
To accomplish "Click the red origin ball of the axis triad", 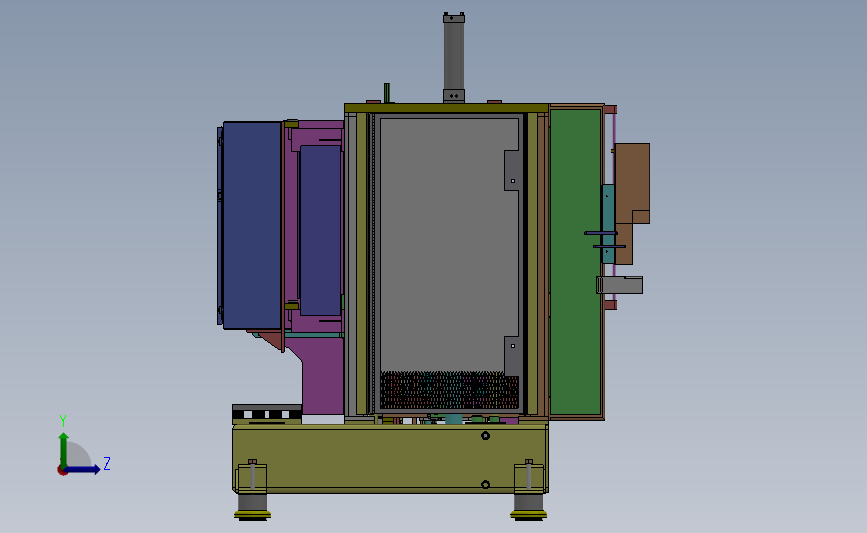I will tap(62, 471).
